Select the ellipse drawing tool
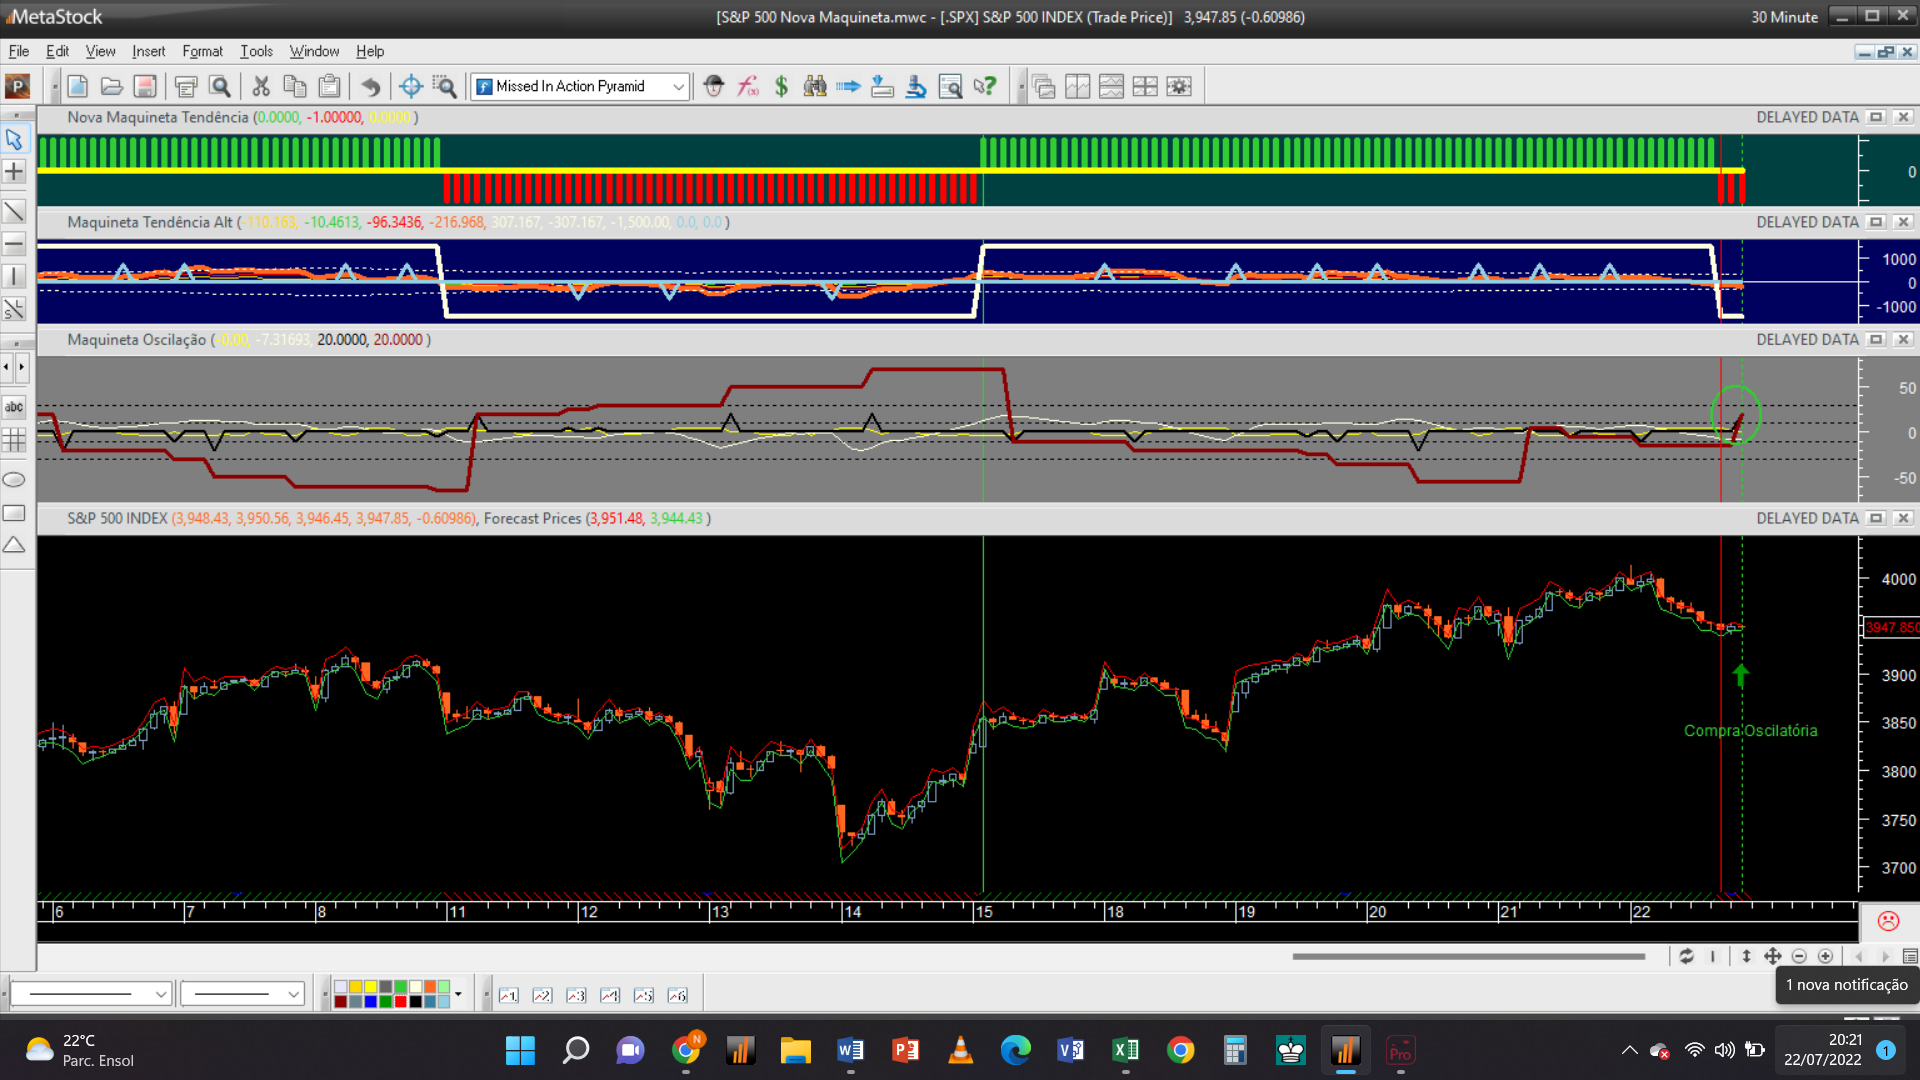The width and height of the screenshot is (1920, 1080). coord(14,480)
